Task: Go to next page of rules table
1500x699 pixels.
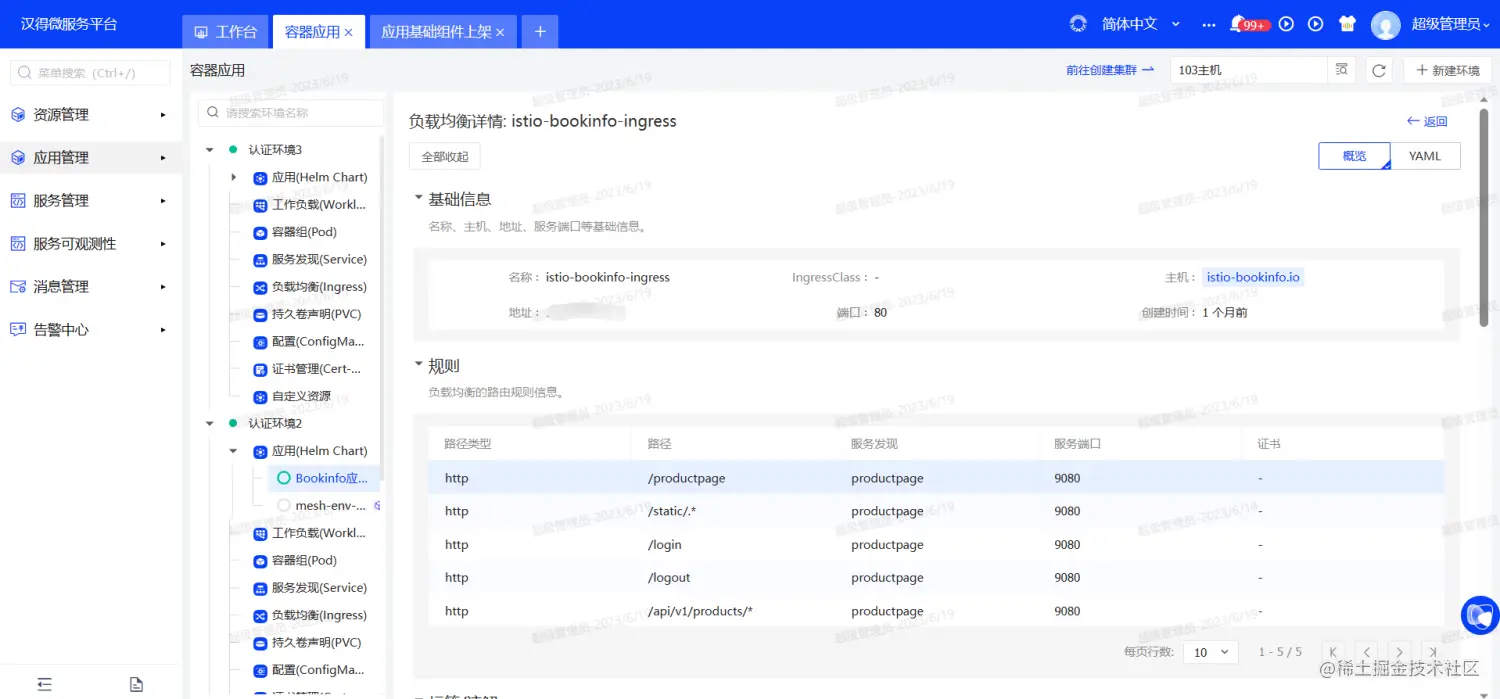Action: coord(1400,652)
